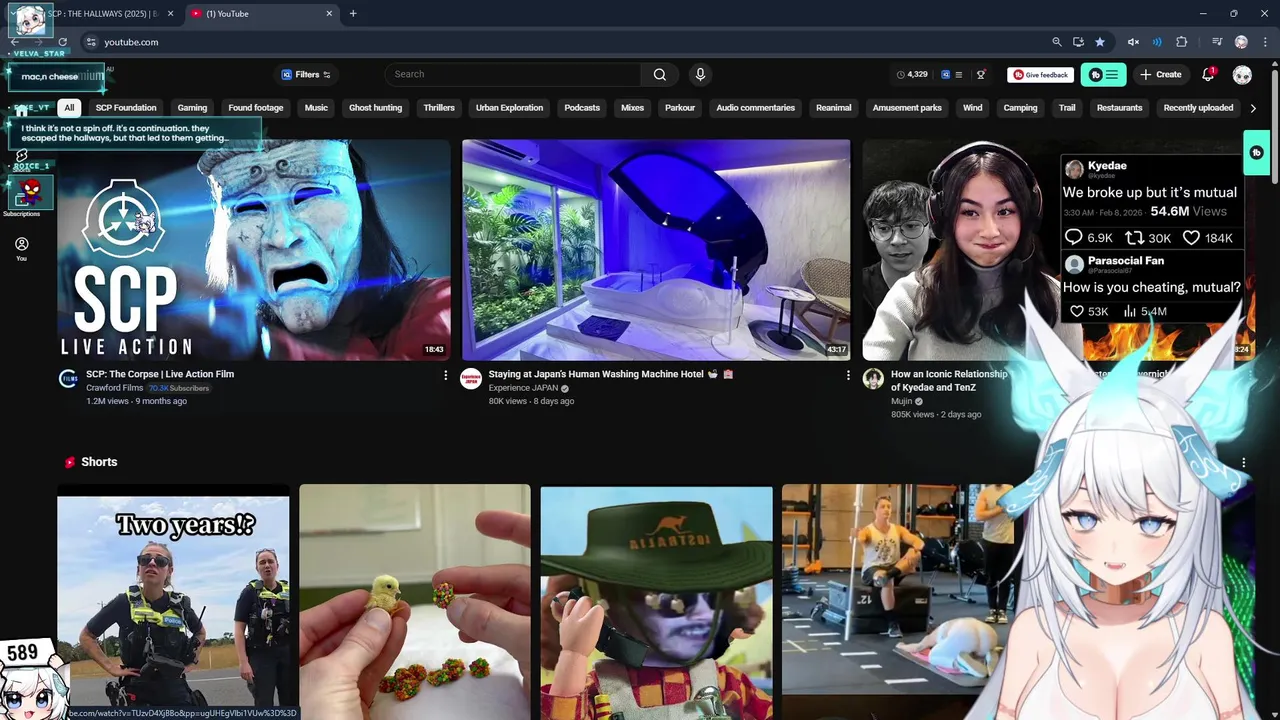
Task: Click the blue sound waves extension icon
Action: pos(1157,42)
